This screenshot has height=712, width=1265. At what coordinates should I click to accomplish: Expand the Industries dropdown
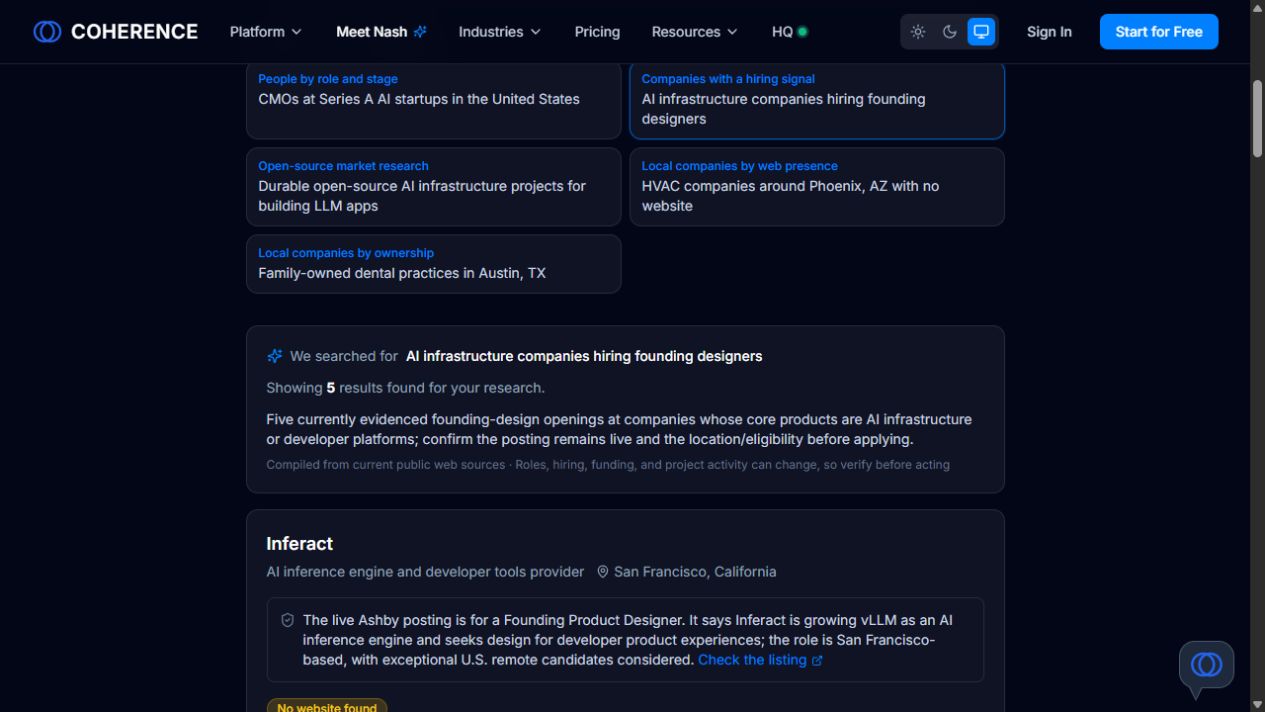pos(499,32)
